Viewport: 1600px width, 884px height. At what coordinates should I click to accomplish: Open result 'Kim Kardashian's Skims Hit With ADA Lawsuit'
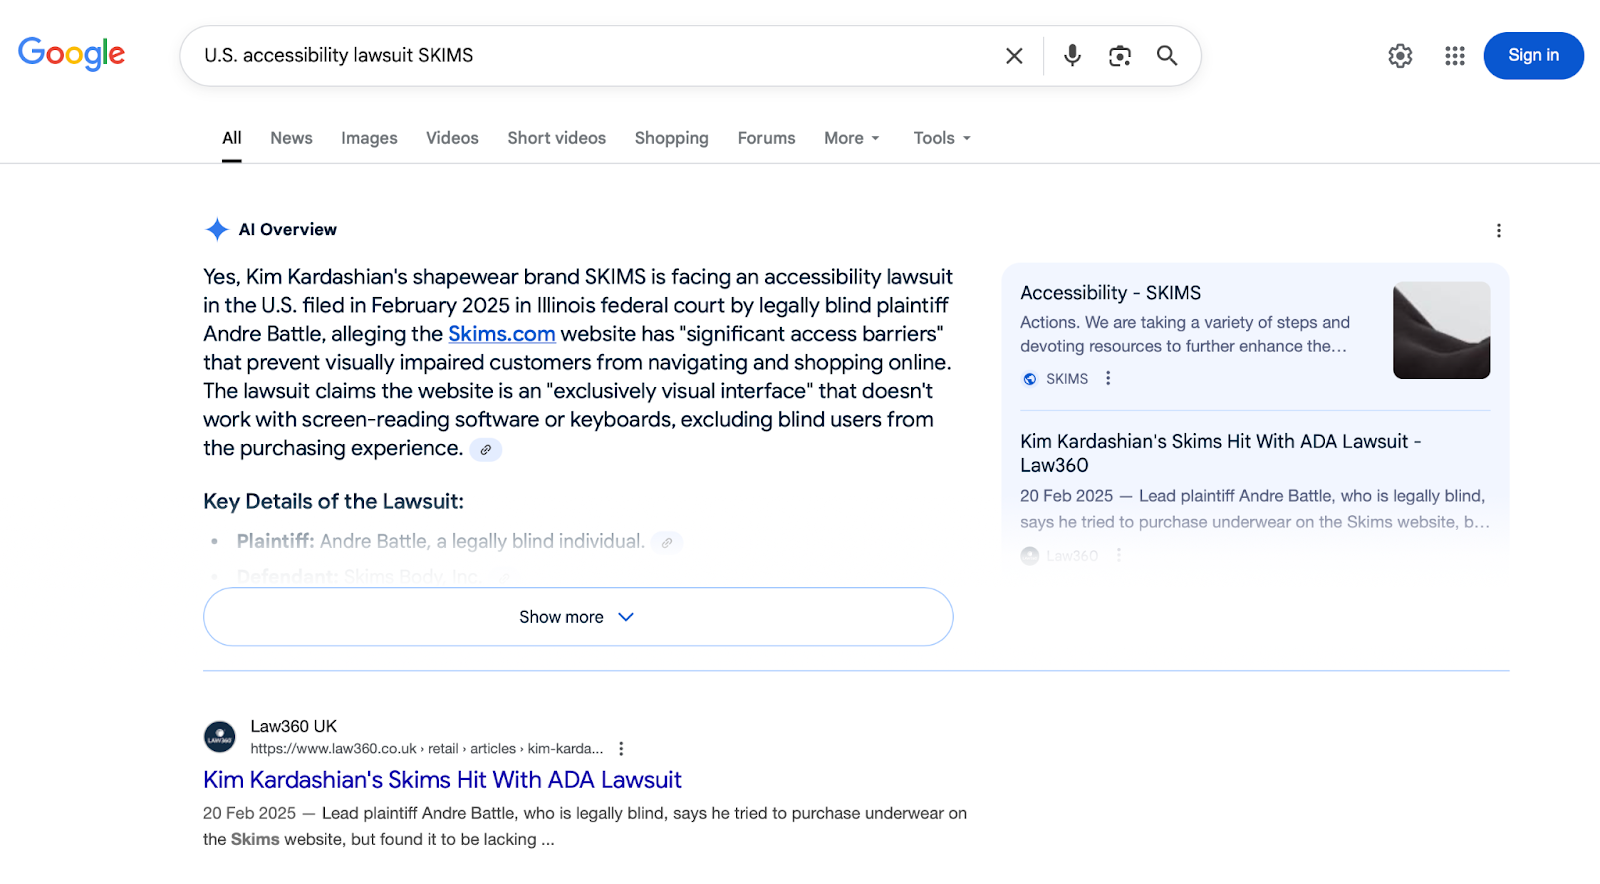[442, 780]
